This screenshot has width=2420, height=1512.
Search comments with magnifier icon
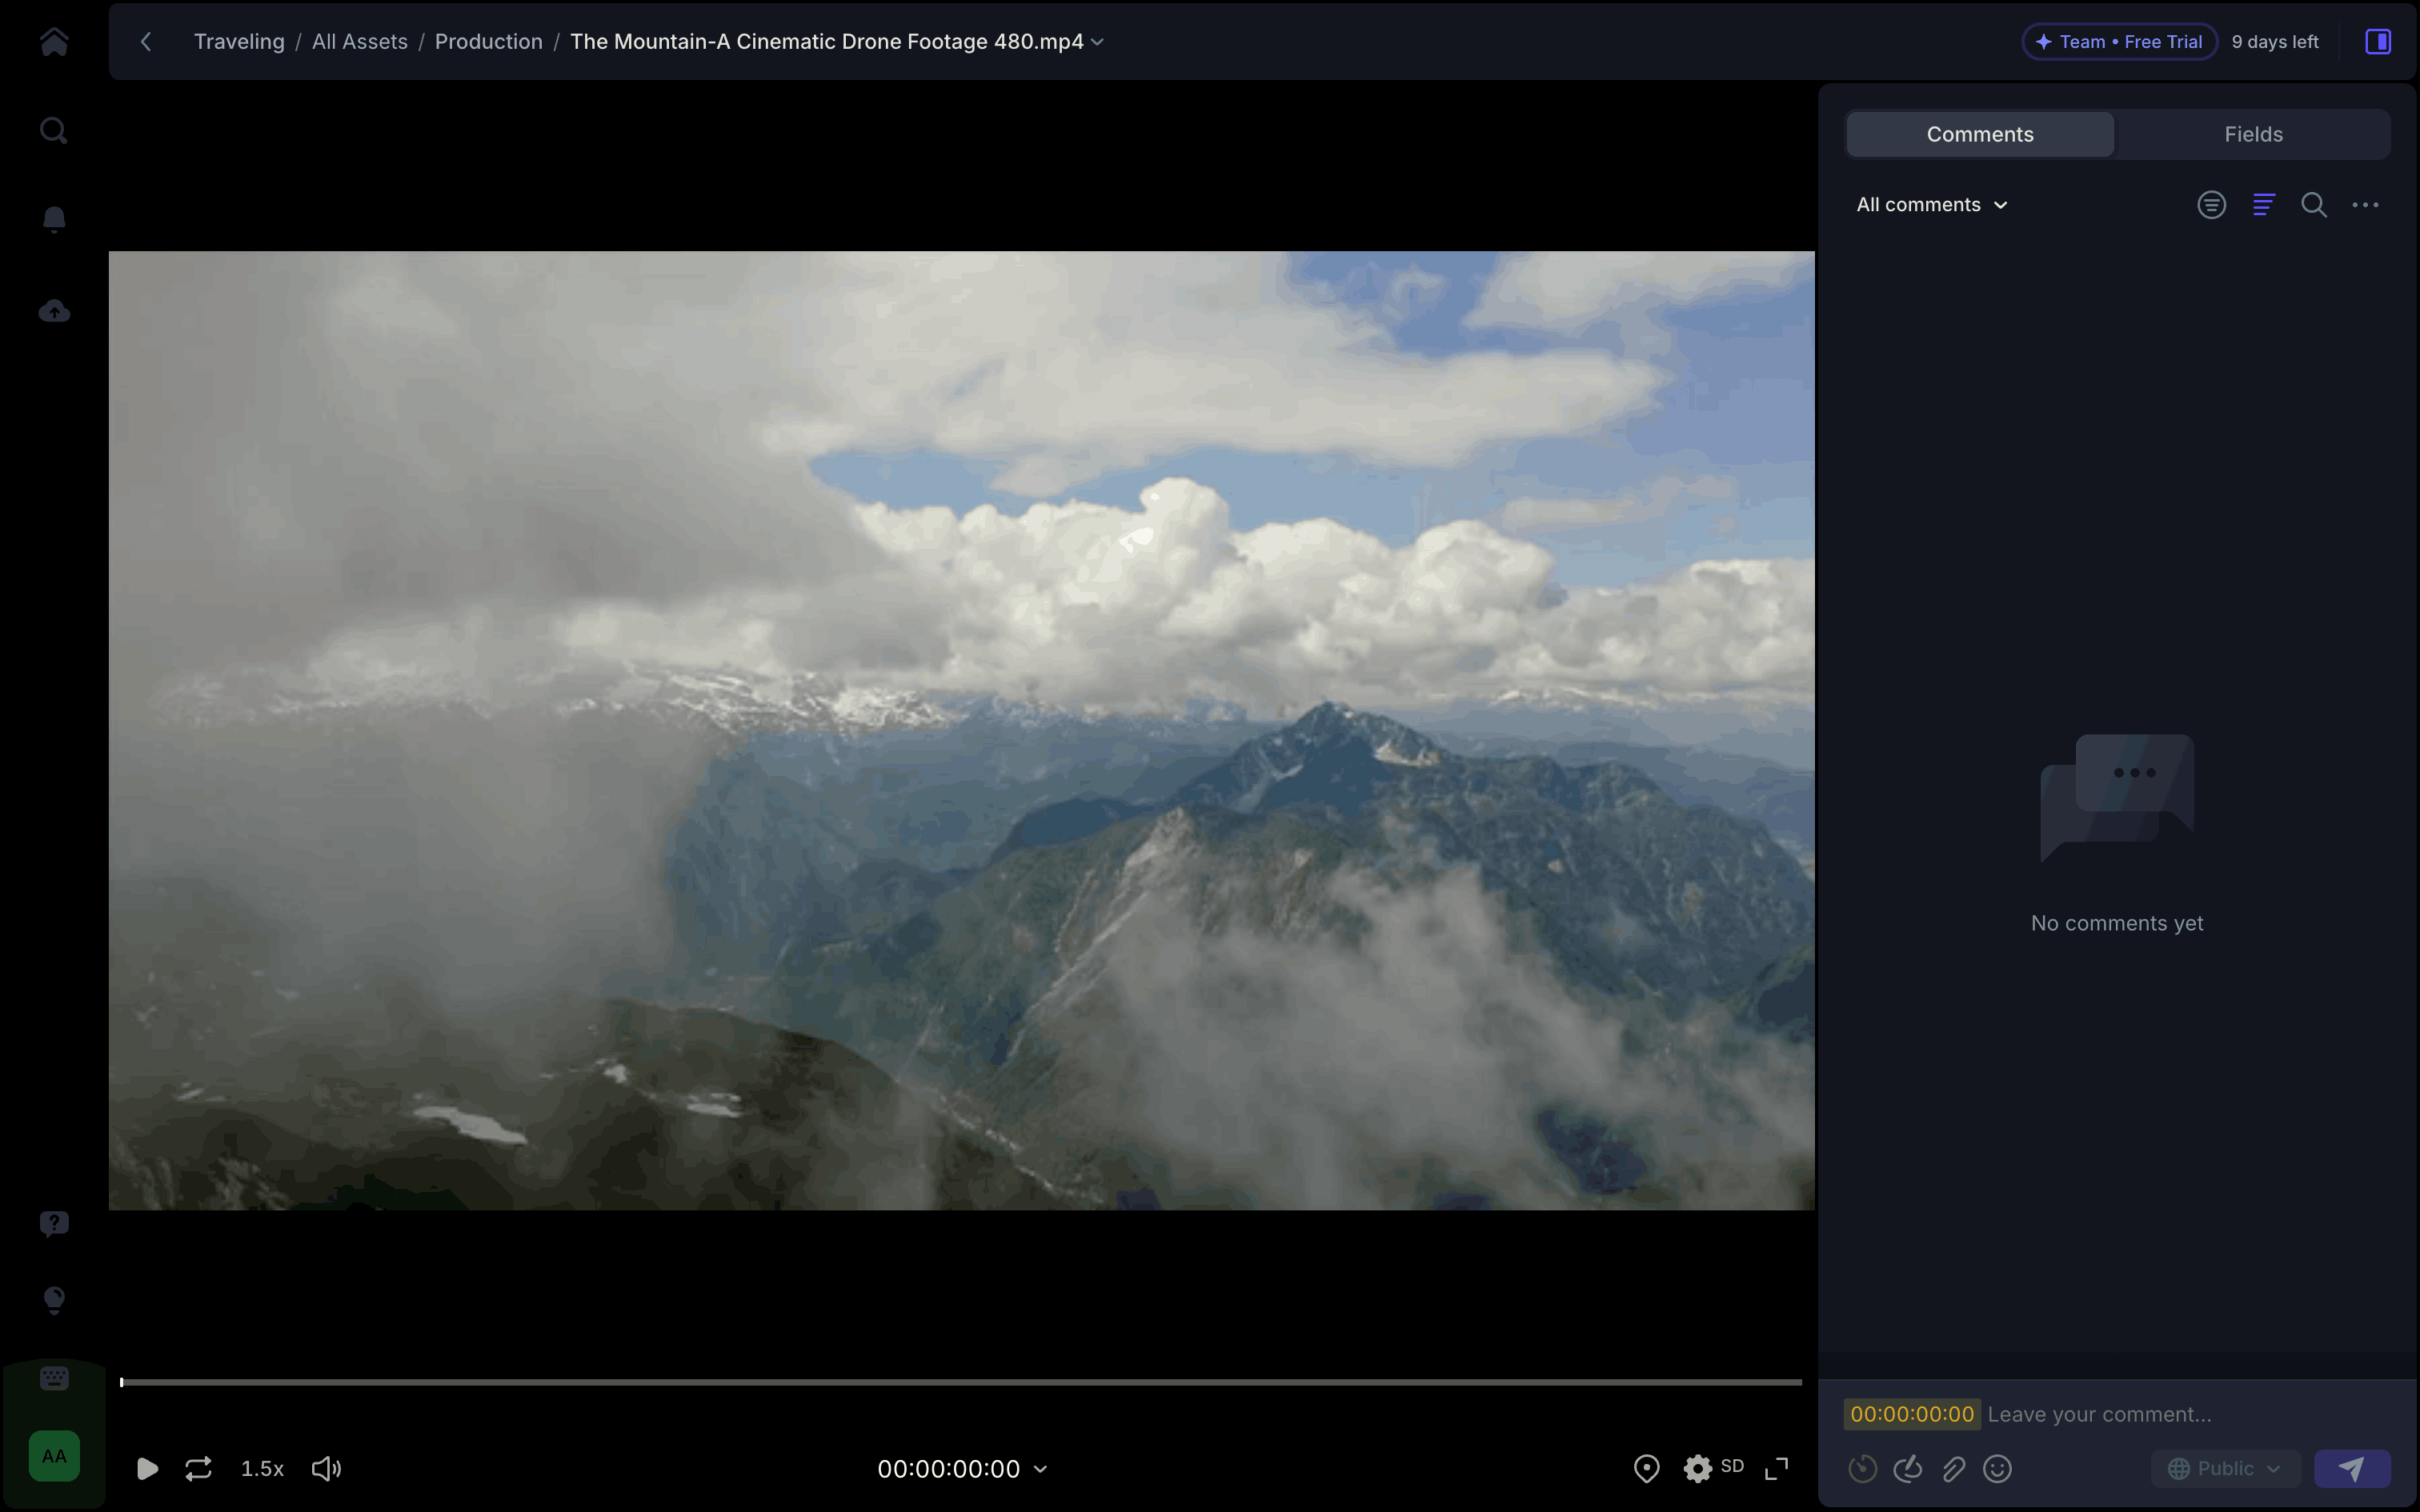2313,205
